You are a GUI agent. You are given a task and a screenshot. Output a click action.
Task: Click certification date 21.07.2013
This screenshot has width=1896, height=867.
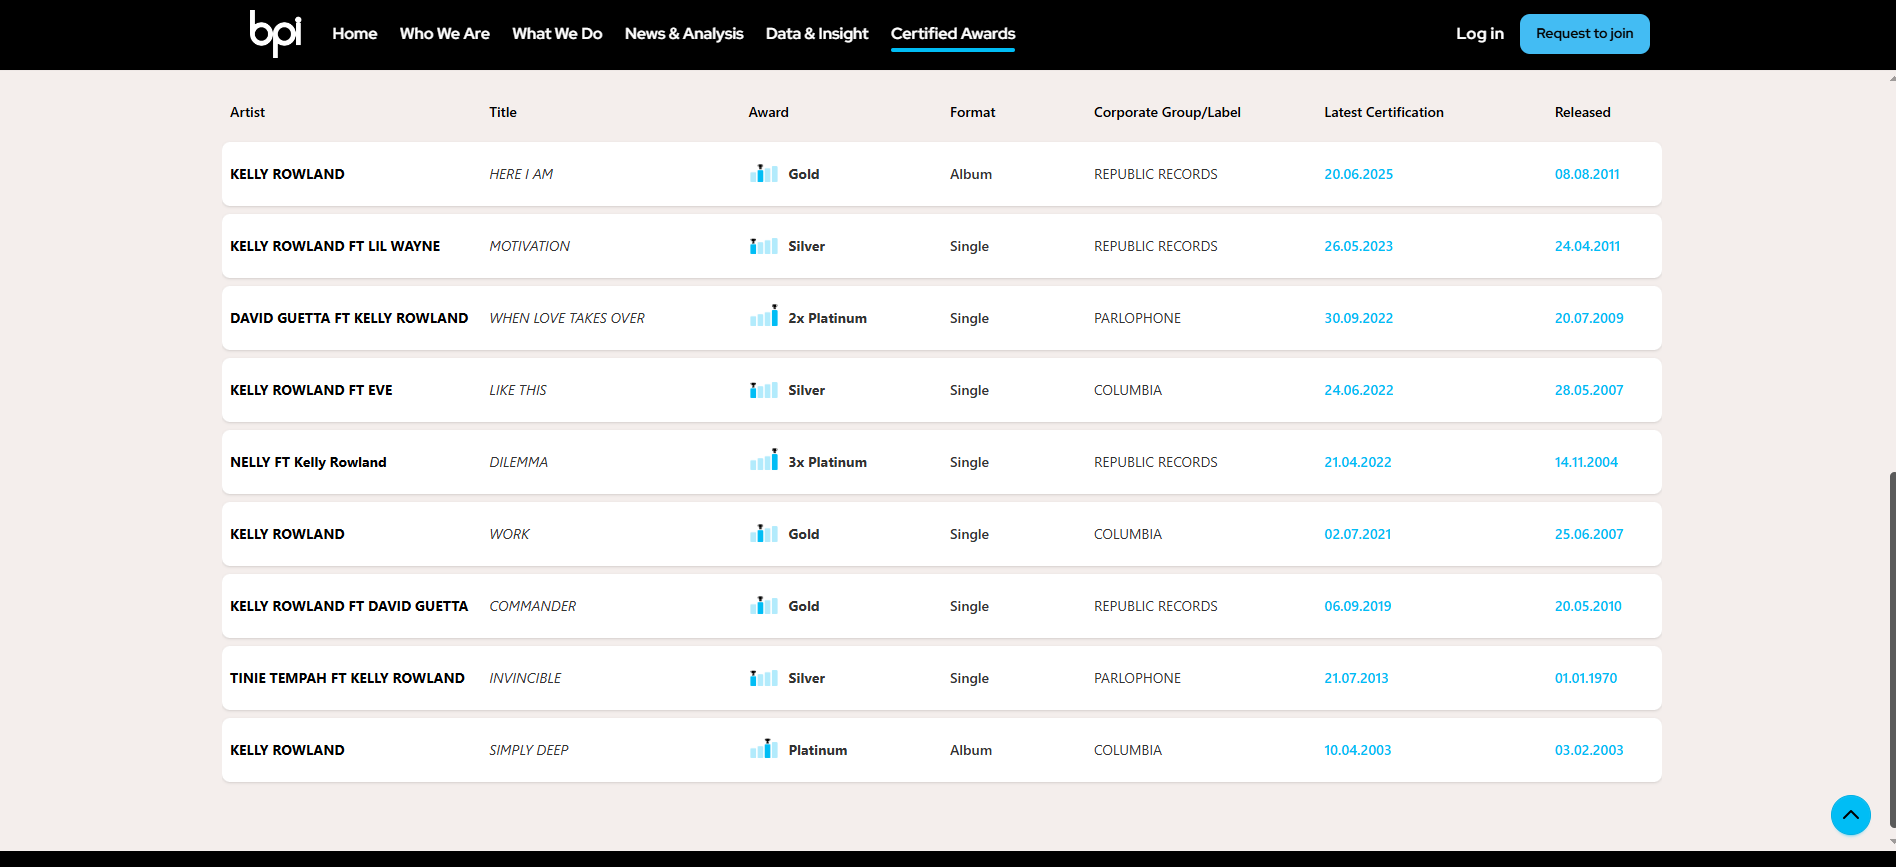click(x=1356, y=678)
